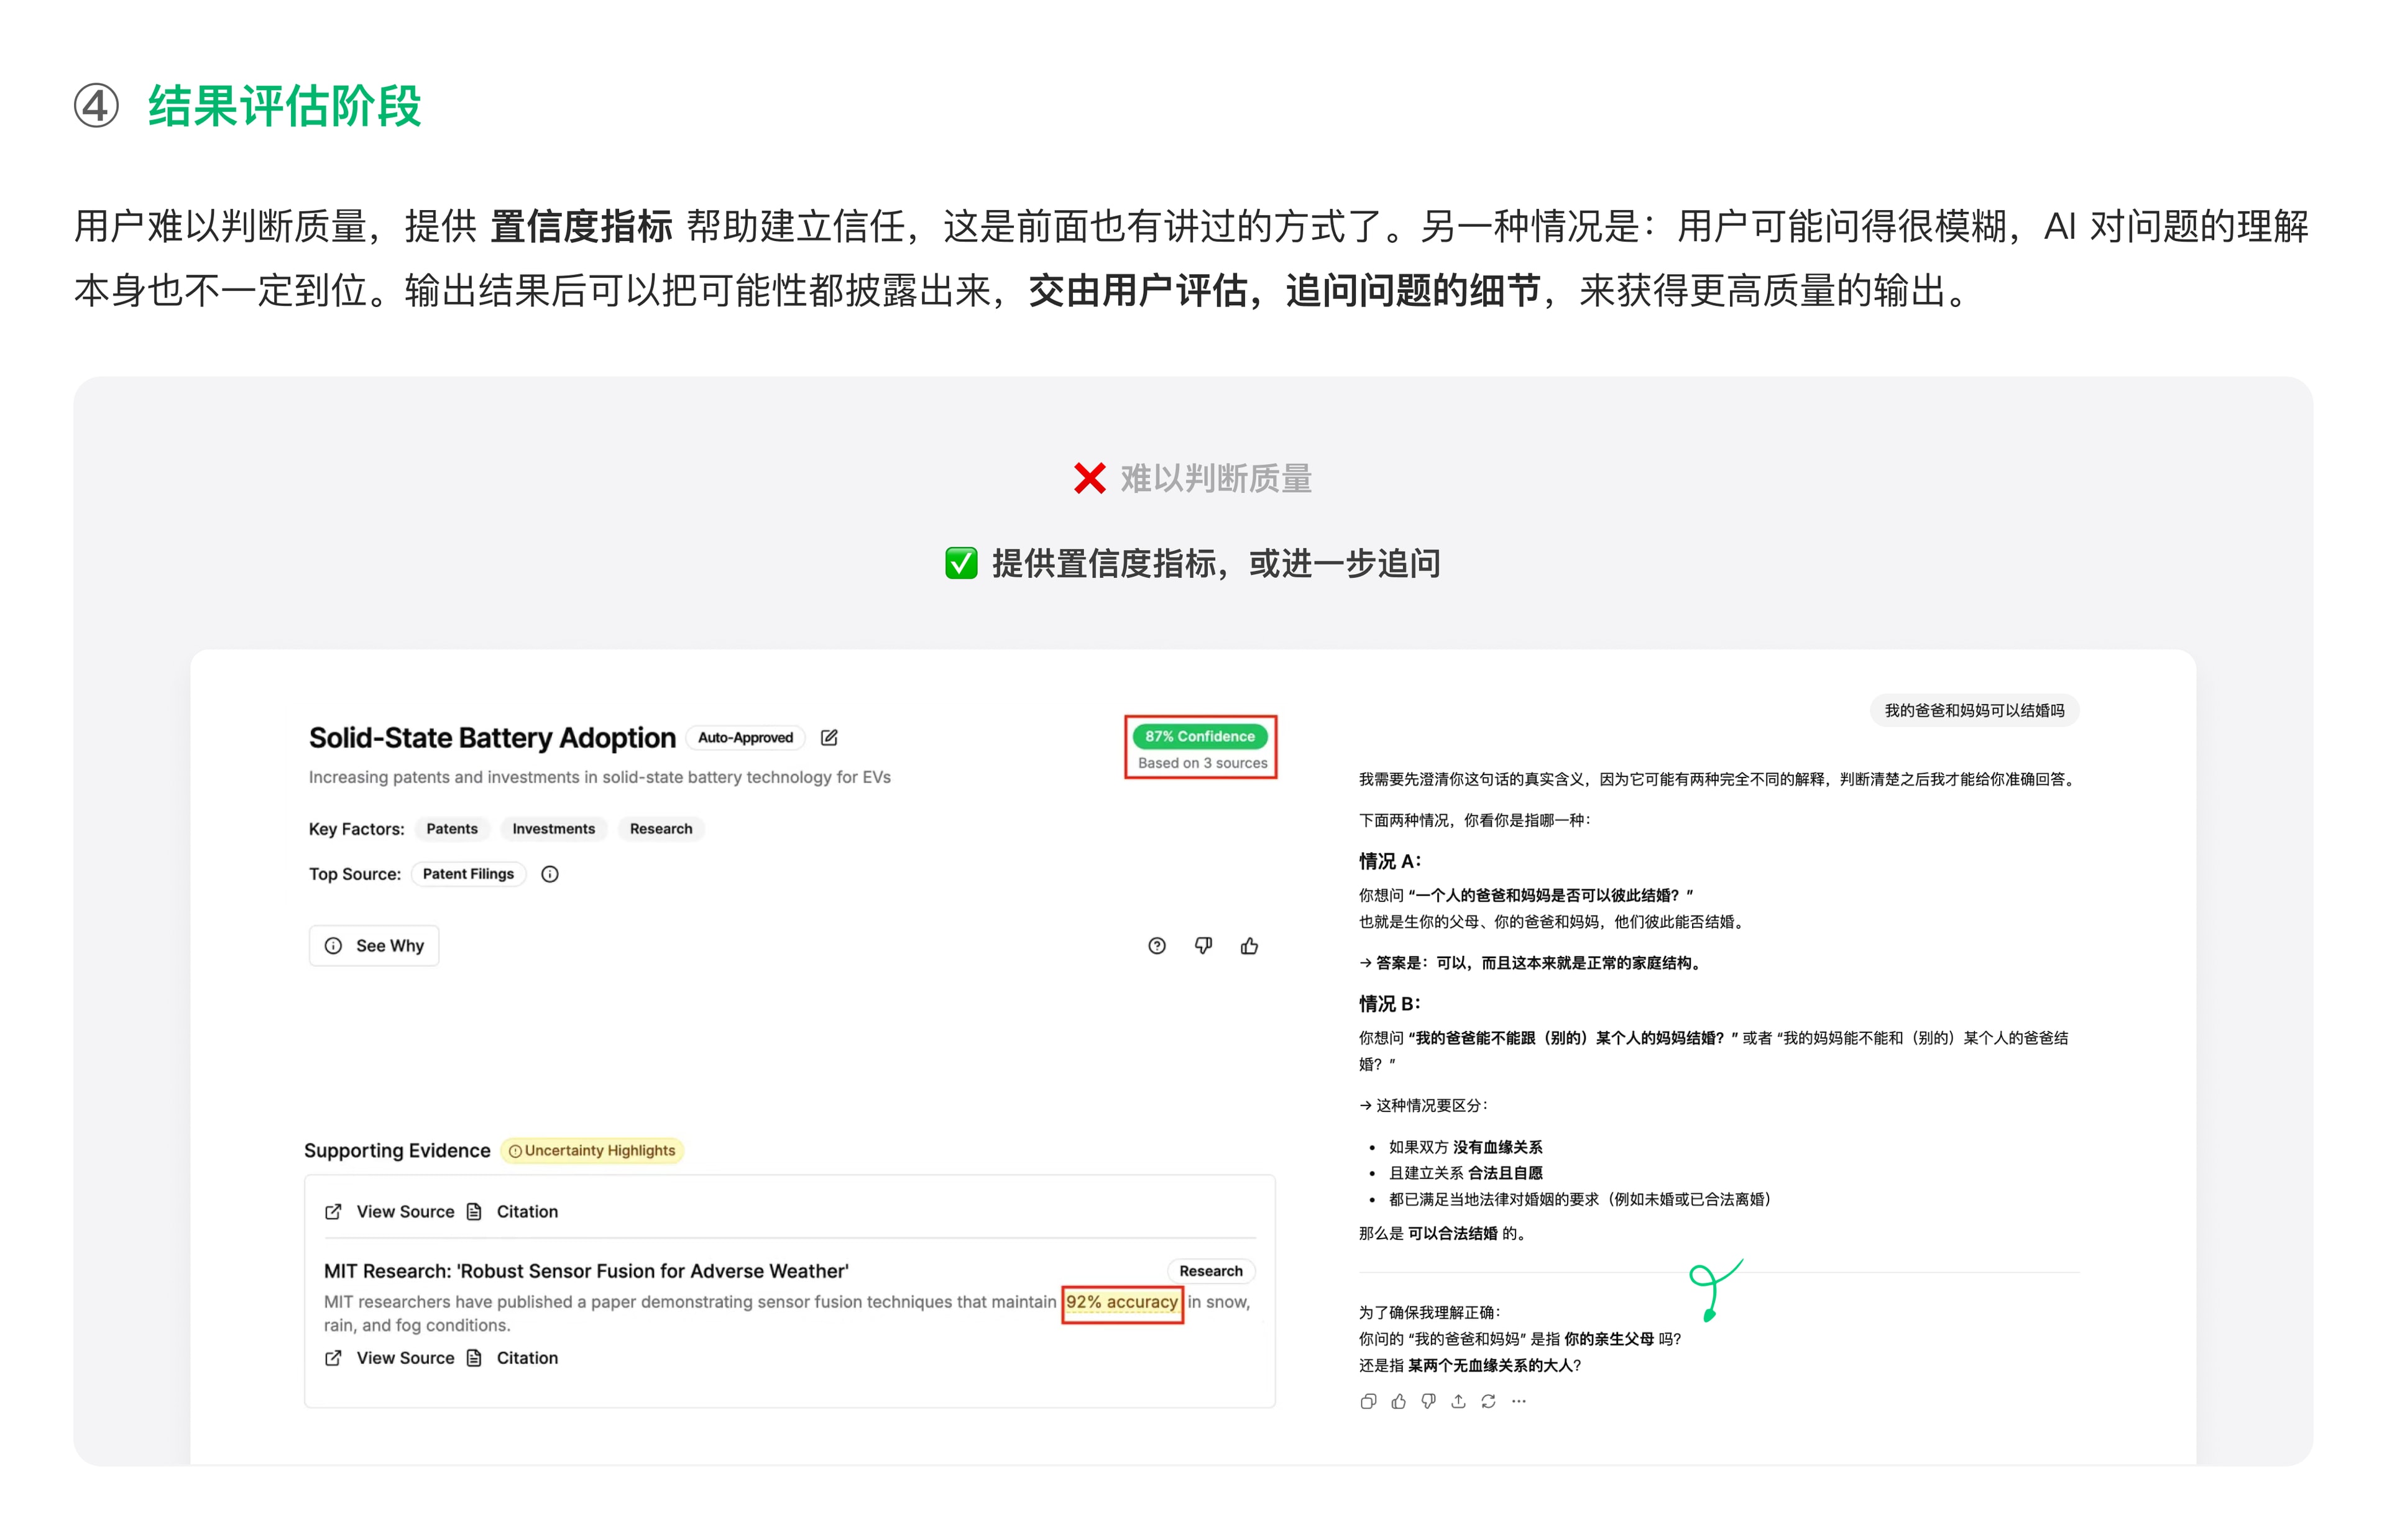Click the '提供置信度指标，或进一步追问' caption
The image size is (2387, 1540).
(x=1215, y=564)
